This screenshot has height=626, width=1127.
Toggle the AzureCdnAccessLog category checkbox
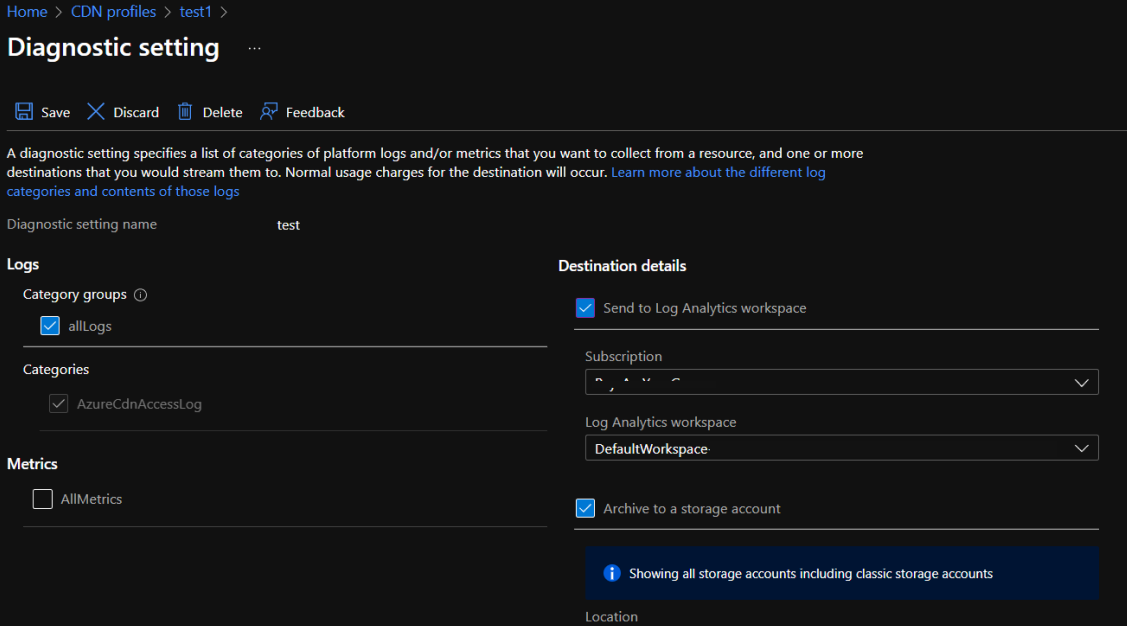coord(59,404)
